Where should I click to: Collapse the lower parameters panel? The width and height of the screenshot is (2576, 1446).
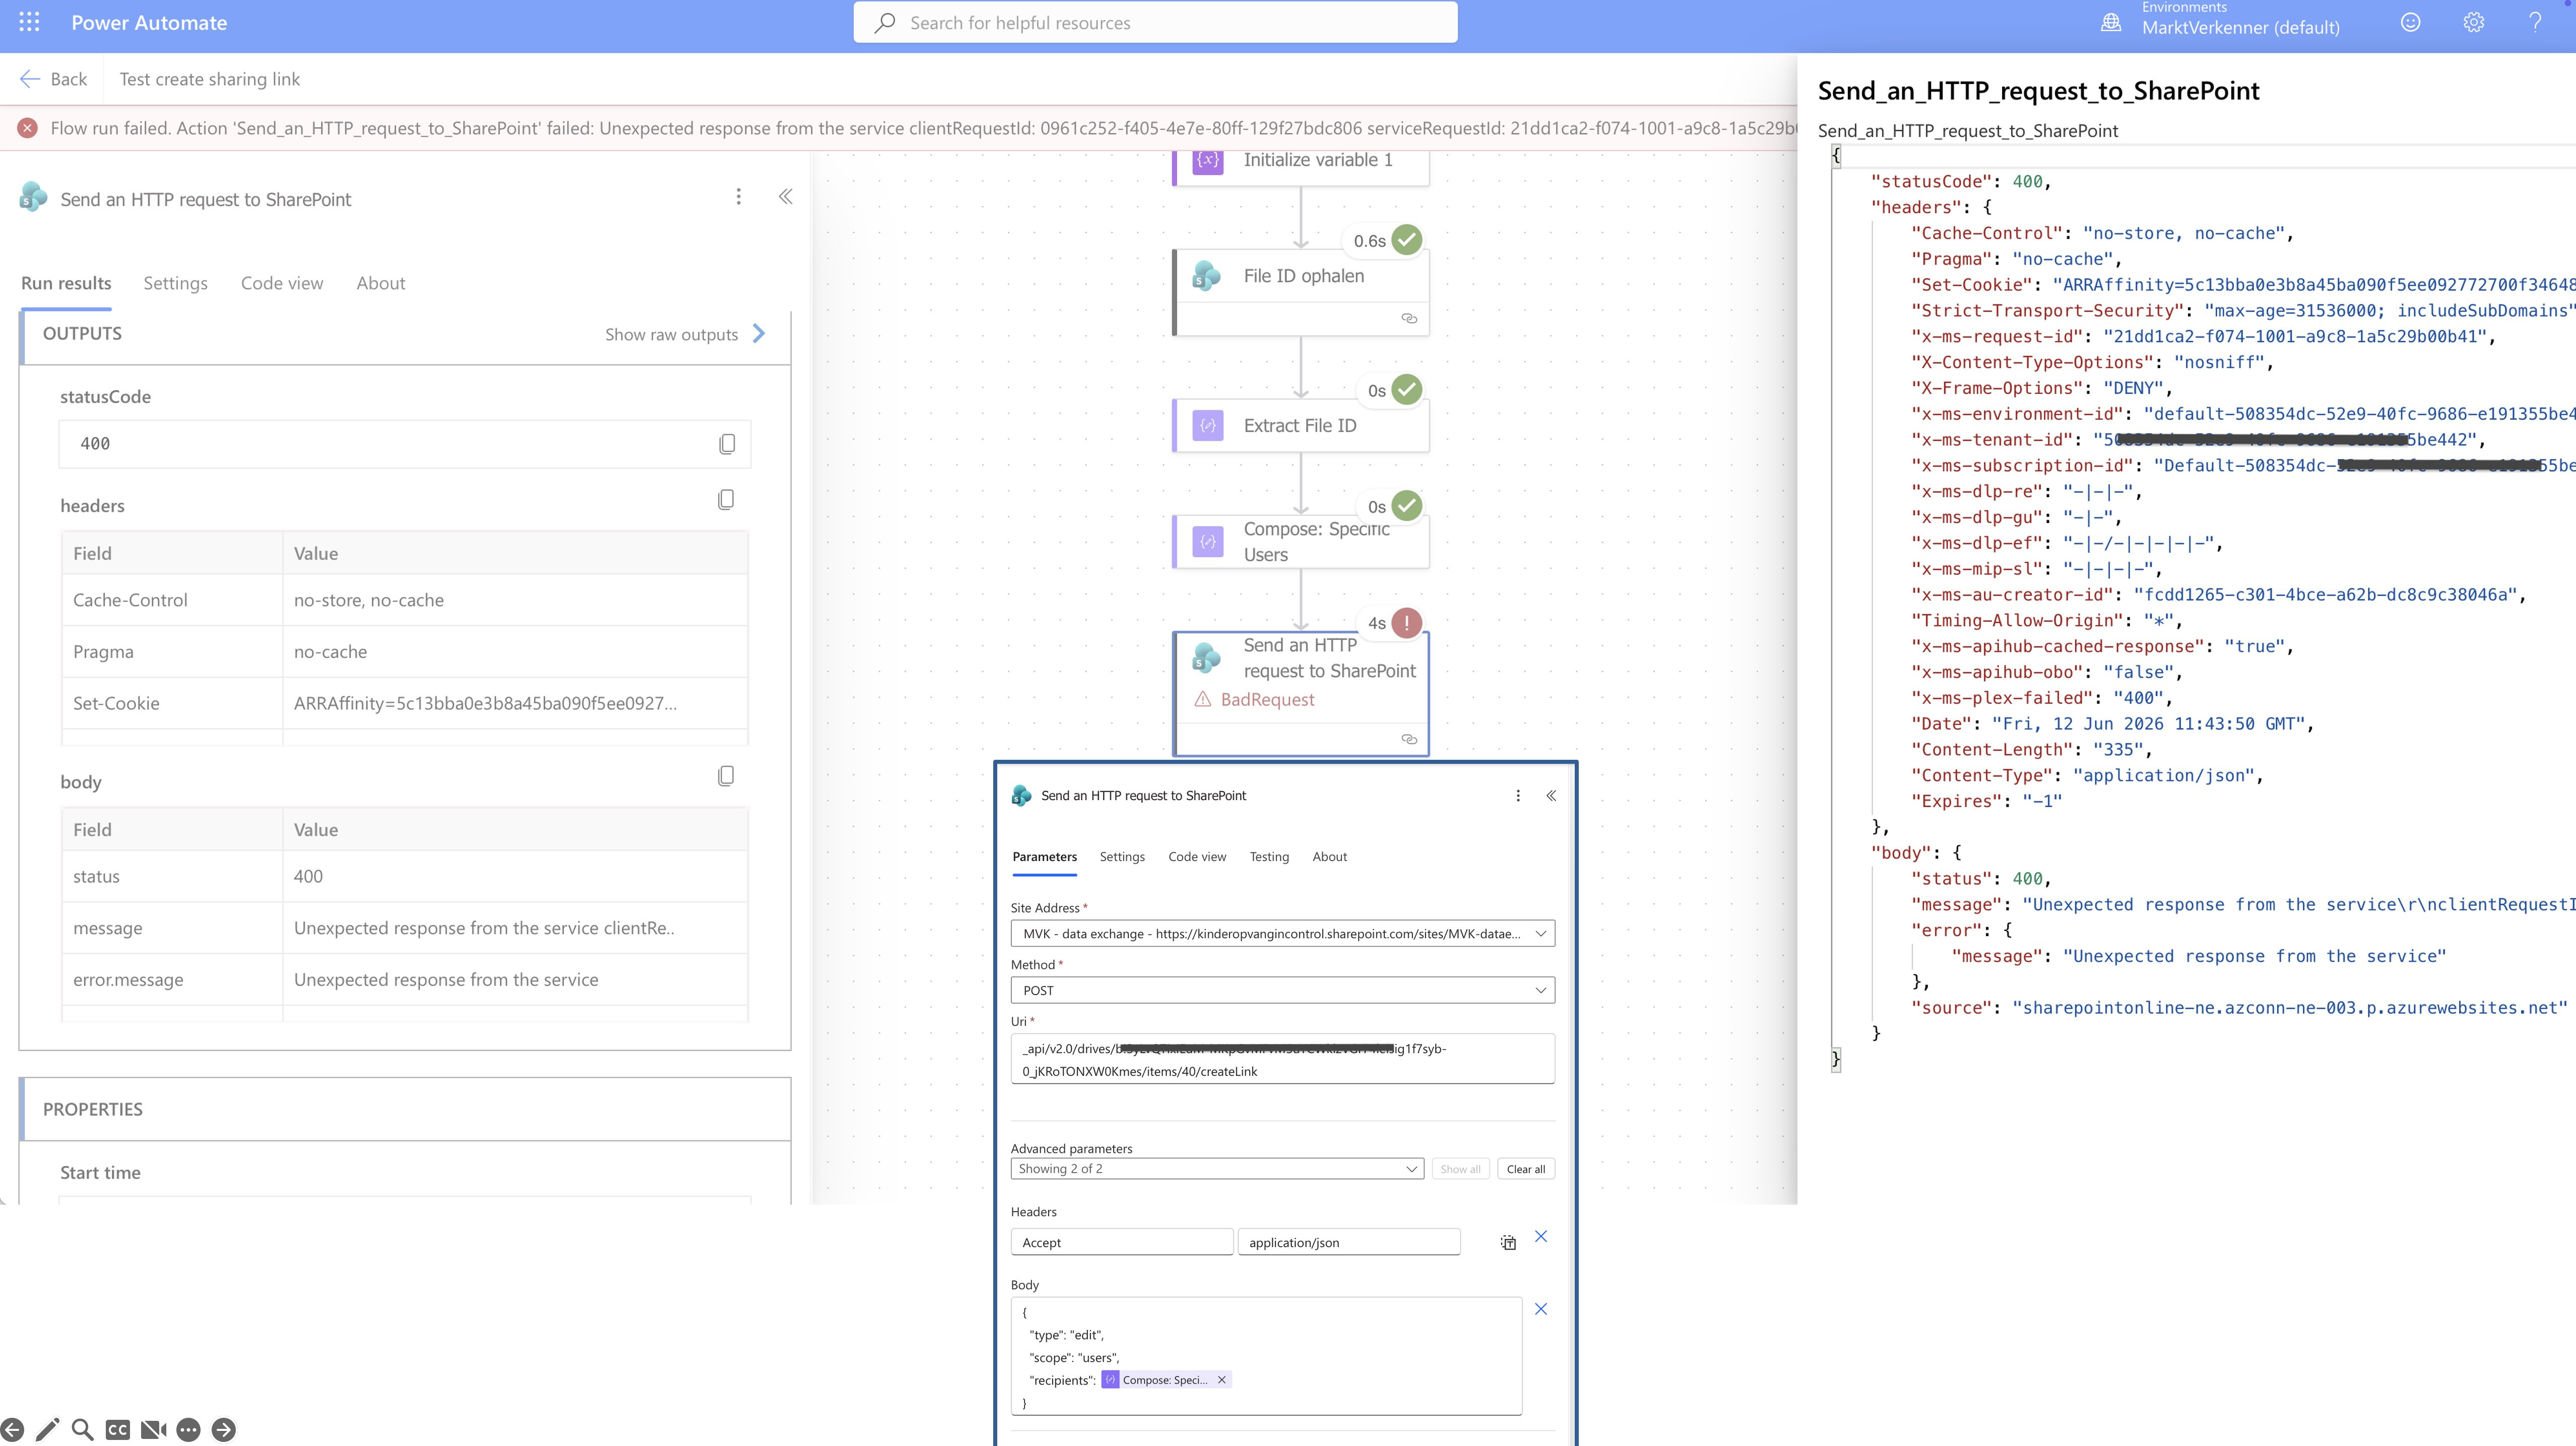pos(1551,796)
